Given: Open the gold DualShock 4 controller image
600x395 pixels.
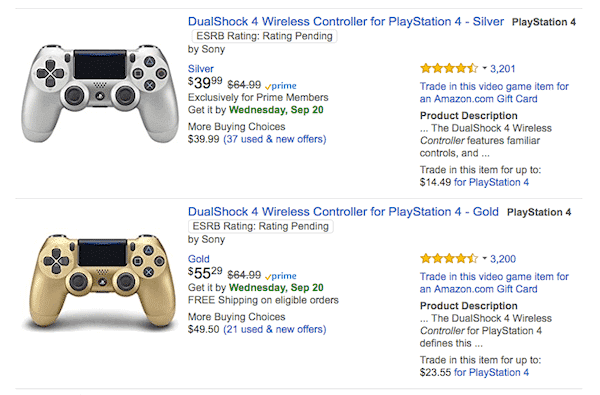Looking at the screenshot, I should [x=101, y=281].
